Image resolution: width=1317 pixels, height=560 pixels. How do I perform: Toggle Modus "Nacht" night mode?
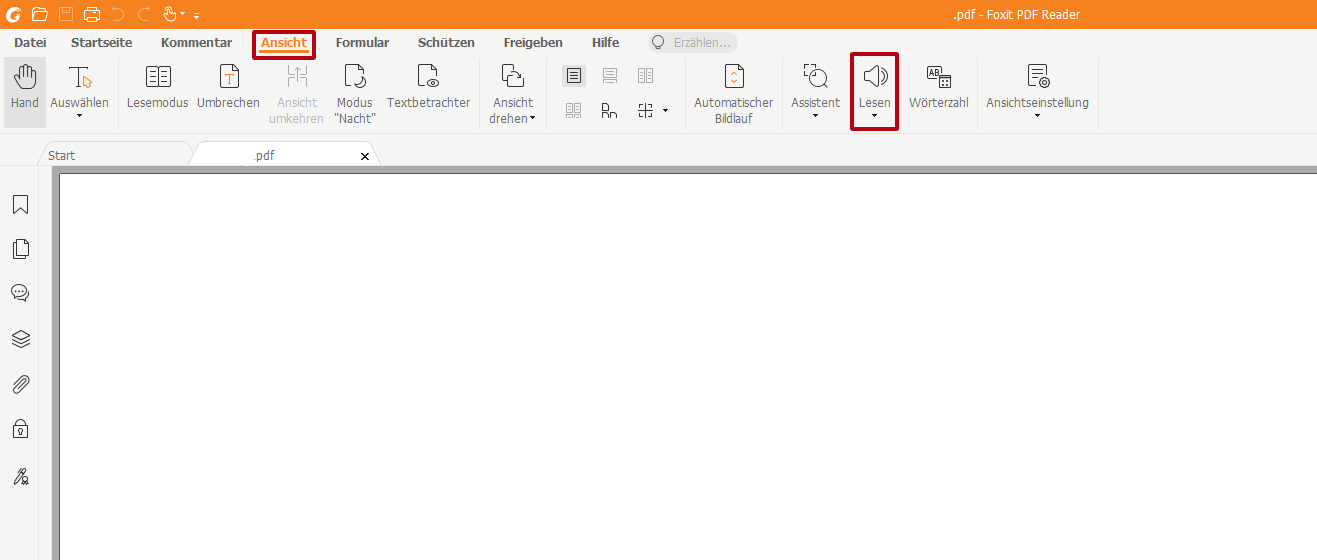pyautogui.click(x=354, y=94)
